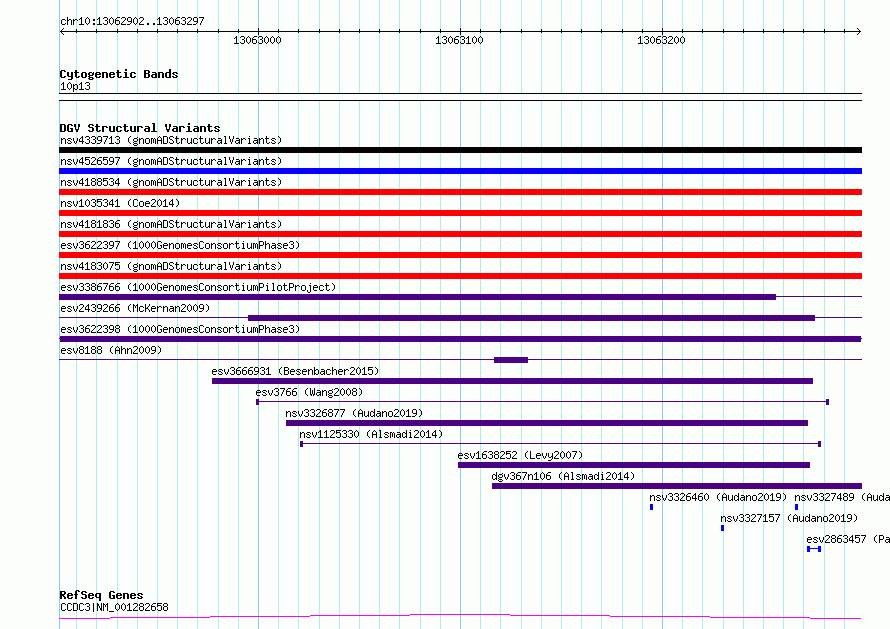Open esv3622397 1000GenomesConsortiumPhase3 label
Image resolution: width=890 pixels, height=629 pixels.
point(180,245)
